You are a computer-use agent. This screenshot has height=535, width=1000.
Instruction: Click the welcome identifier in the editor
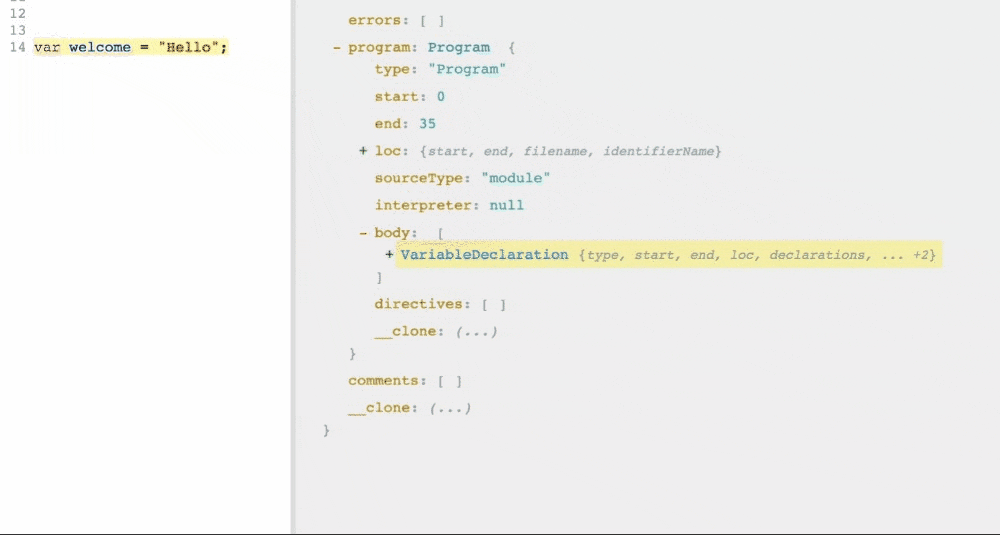(x=99, y=47)
